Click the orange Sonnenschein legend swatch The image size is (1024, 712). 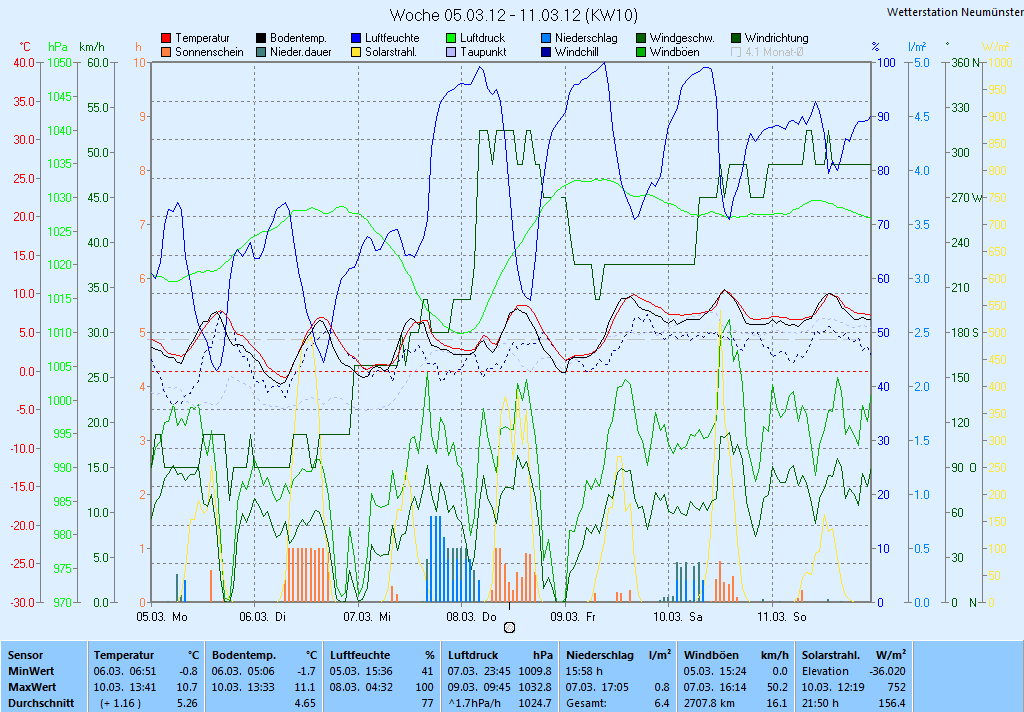pos(166,52)
